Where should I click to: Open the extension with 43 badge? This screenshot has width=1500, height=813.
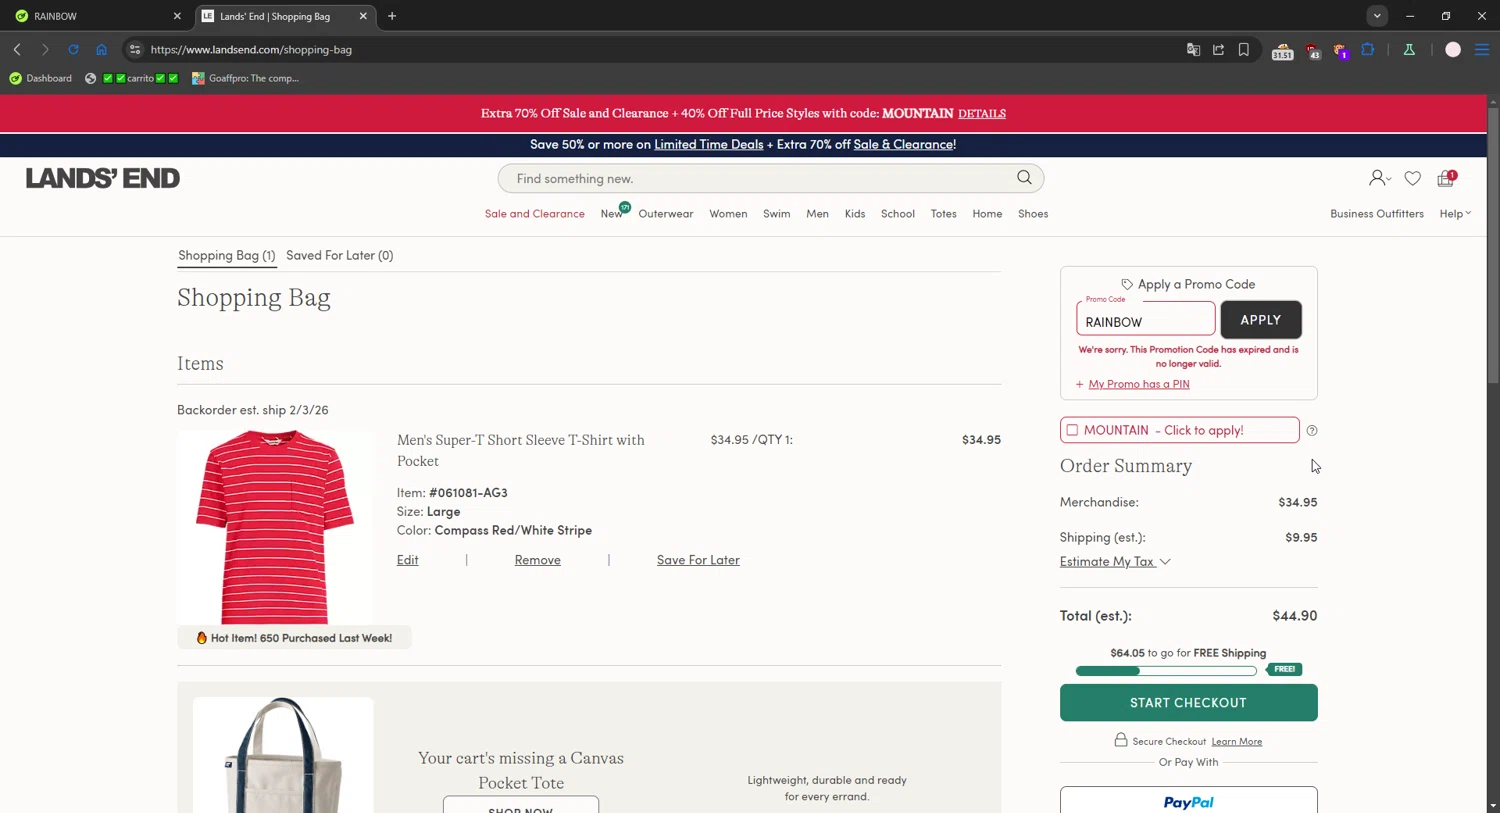pos(1313,51)
